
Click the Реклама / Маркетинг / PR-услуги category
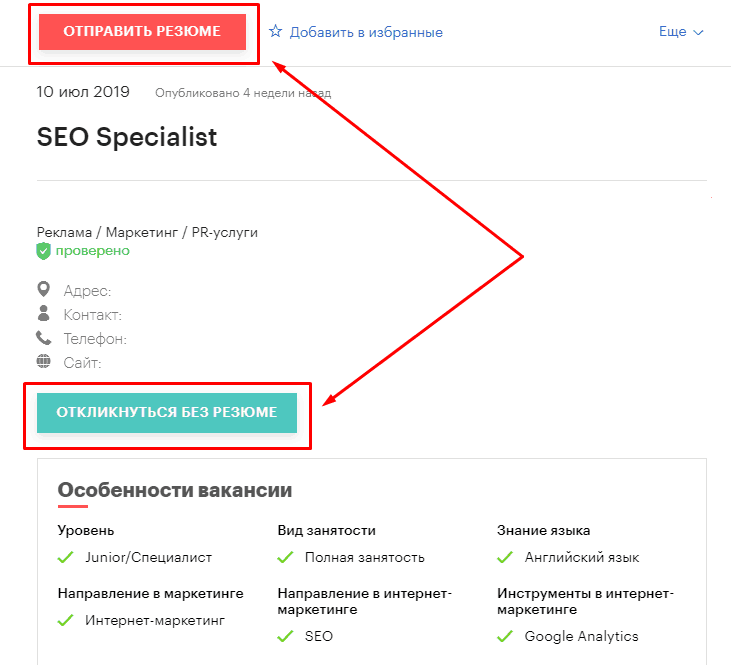pyautogui.click(x=147, y=232)
